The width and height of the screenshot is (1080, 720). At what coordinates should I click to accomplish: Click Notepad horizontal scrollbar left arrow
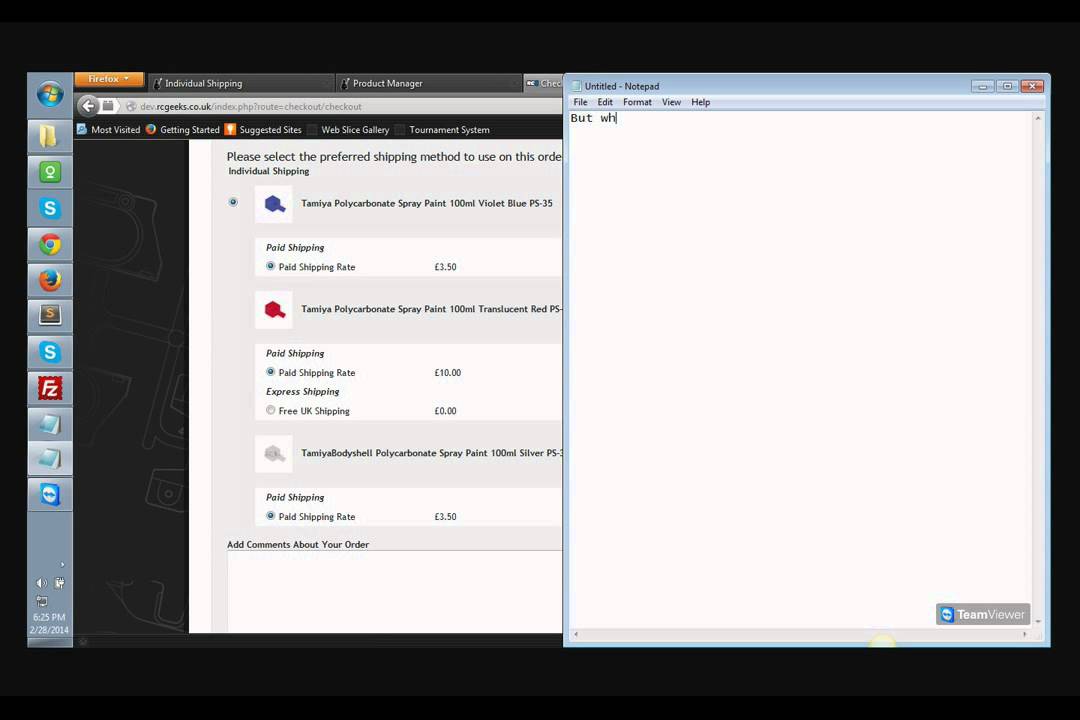click(576, 634)
